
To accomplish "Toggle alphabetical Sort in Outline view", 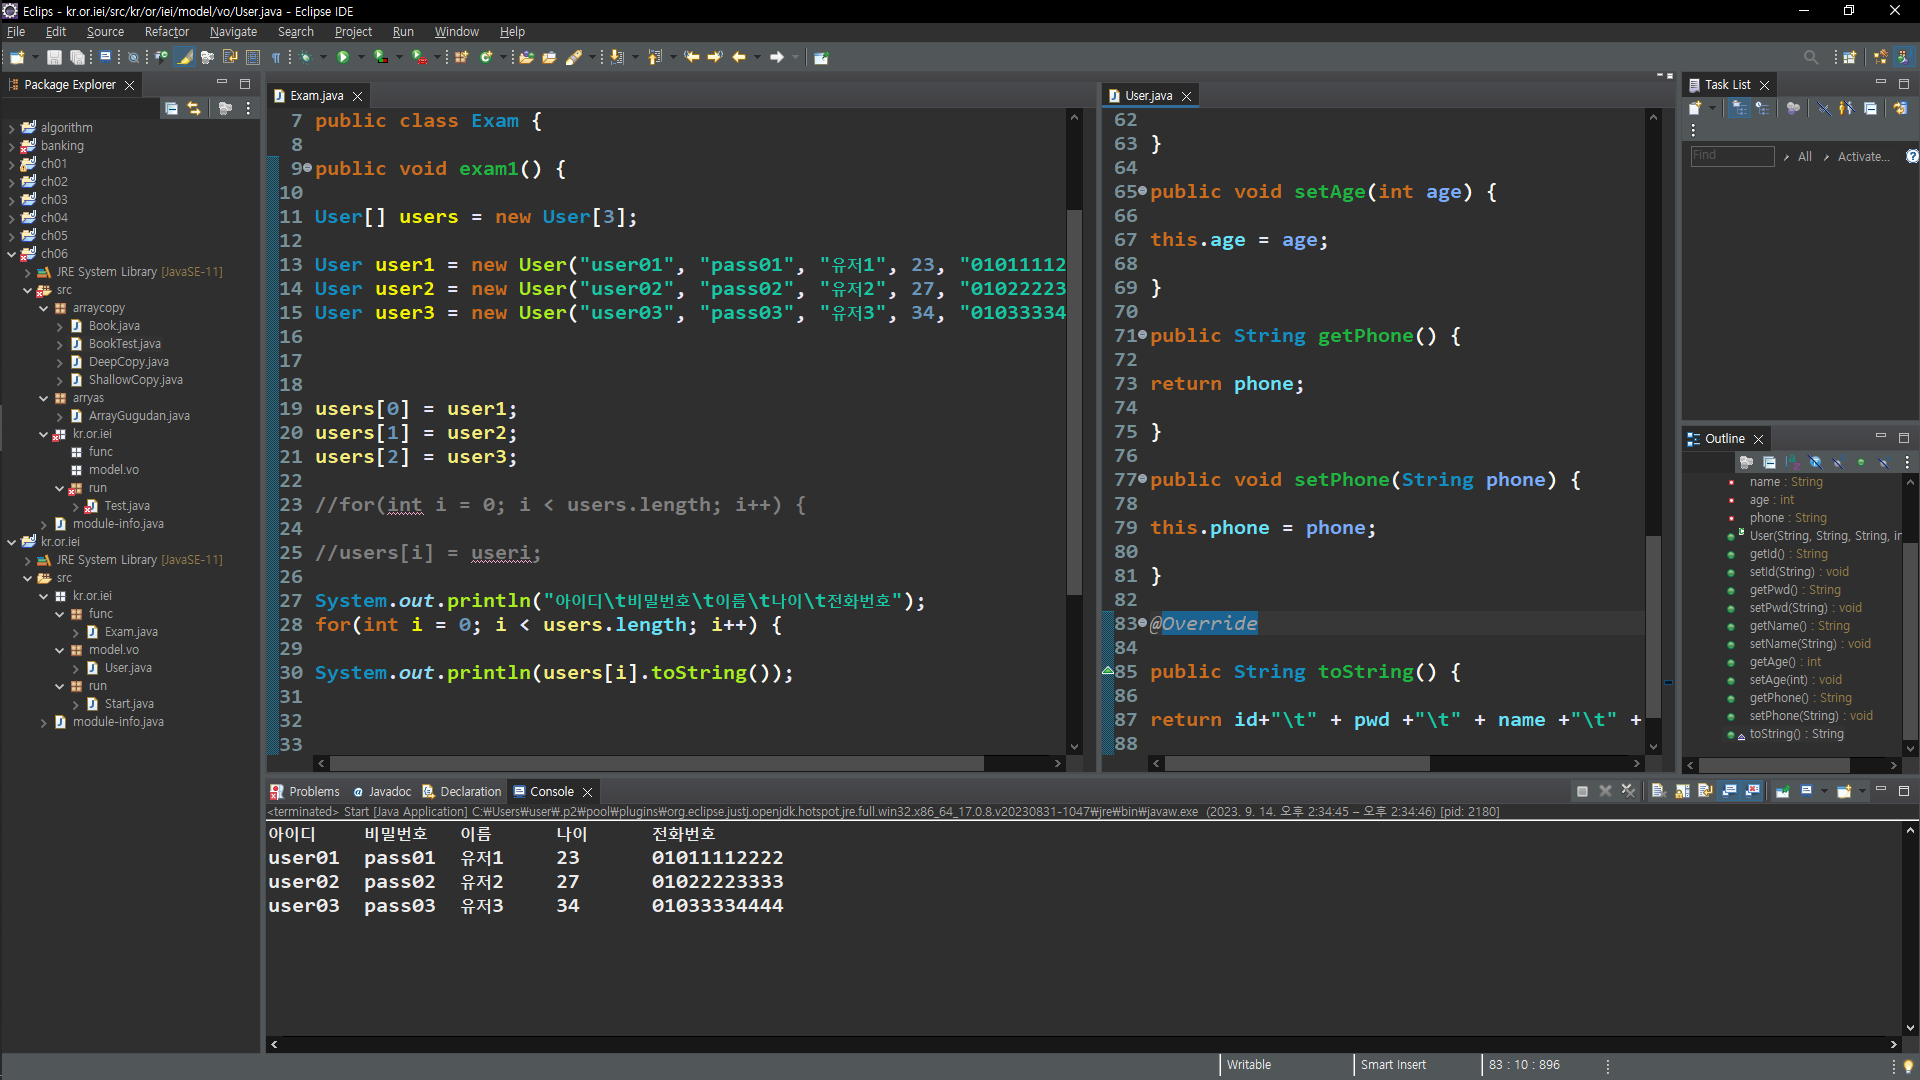I will 1792,462.
